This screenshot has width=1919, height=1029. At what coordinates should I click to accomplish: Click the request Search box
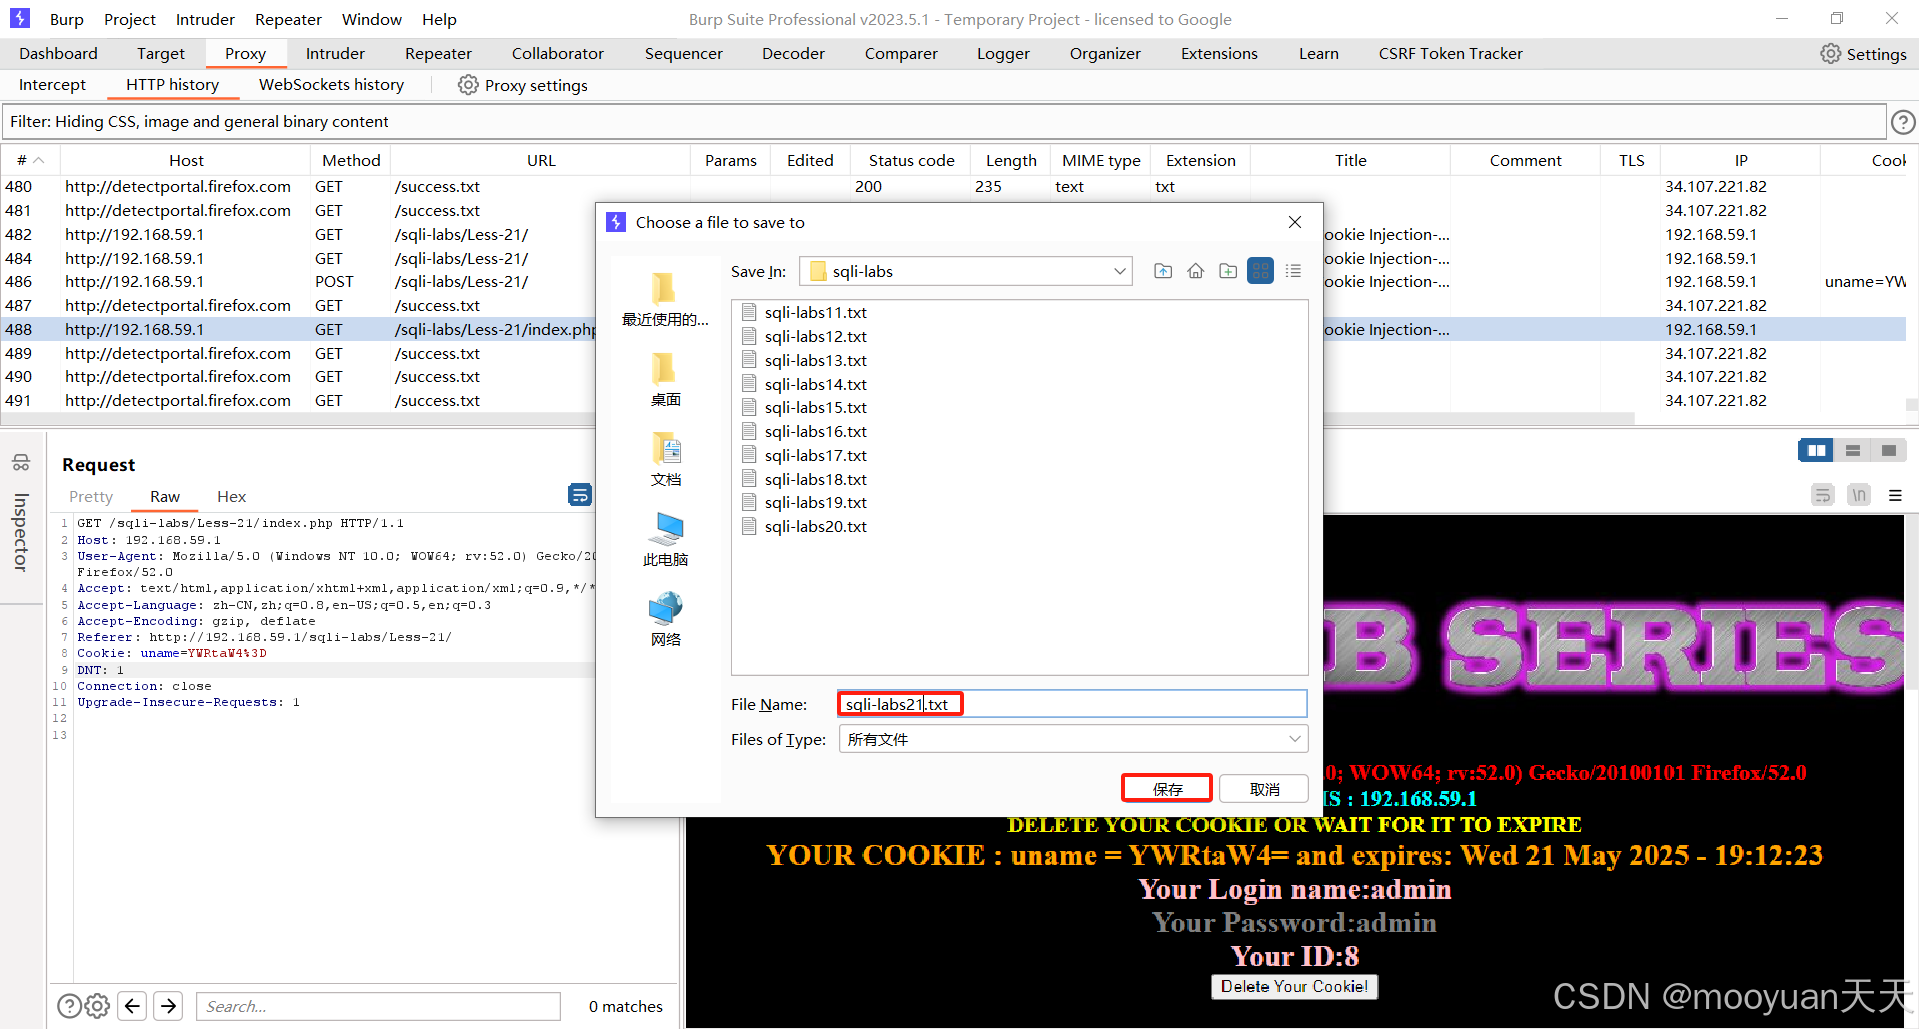[378, 1006]
